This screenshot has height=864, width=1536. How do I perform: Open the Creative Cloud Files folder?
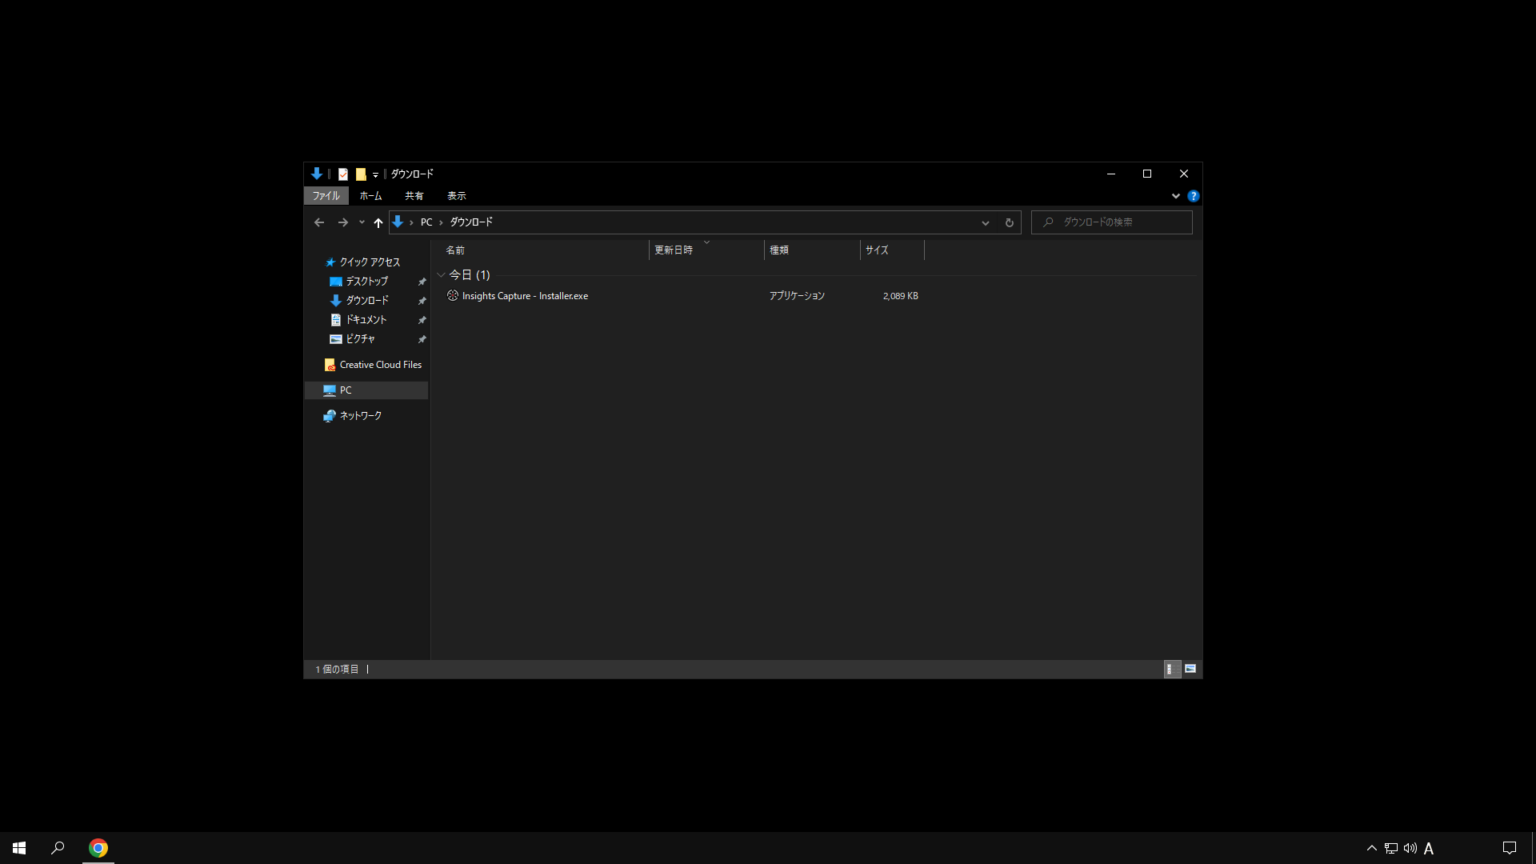(378, 364)
